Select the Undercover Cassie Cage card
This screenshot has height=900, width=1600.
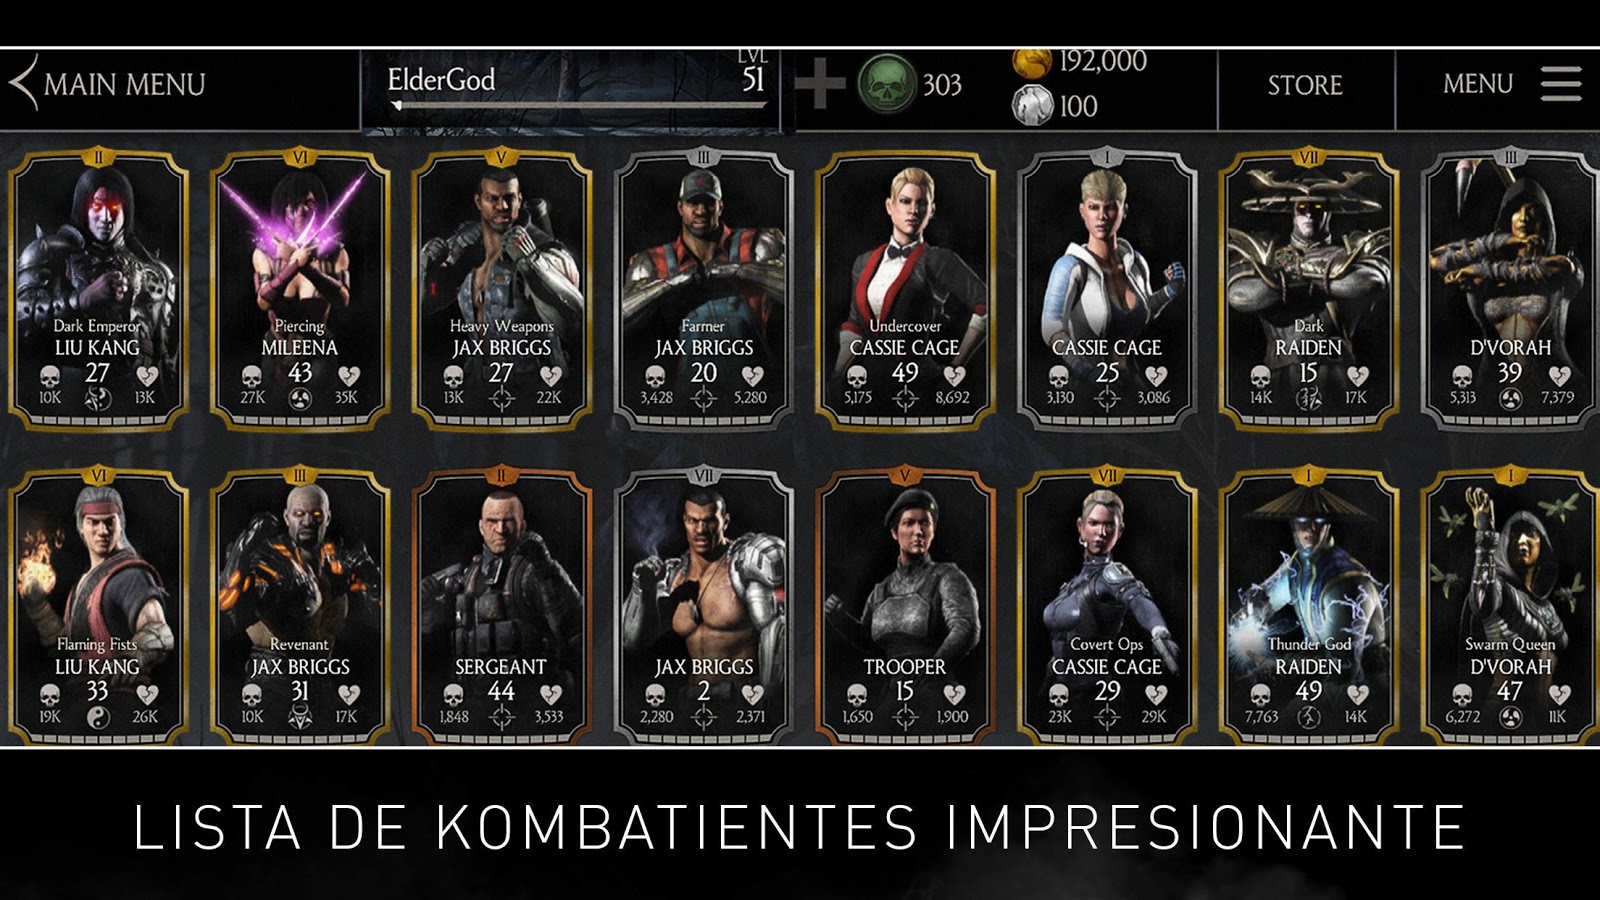point(905,291)
